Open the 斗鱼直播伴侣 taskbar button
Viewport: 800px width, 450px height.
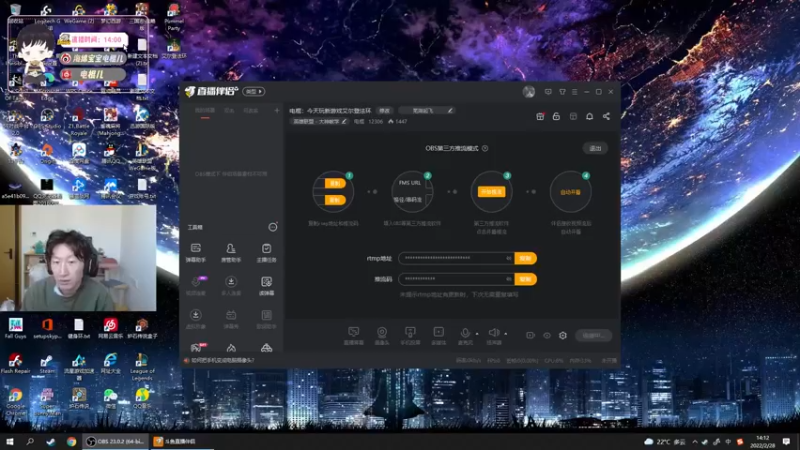point(183,441)
